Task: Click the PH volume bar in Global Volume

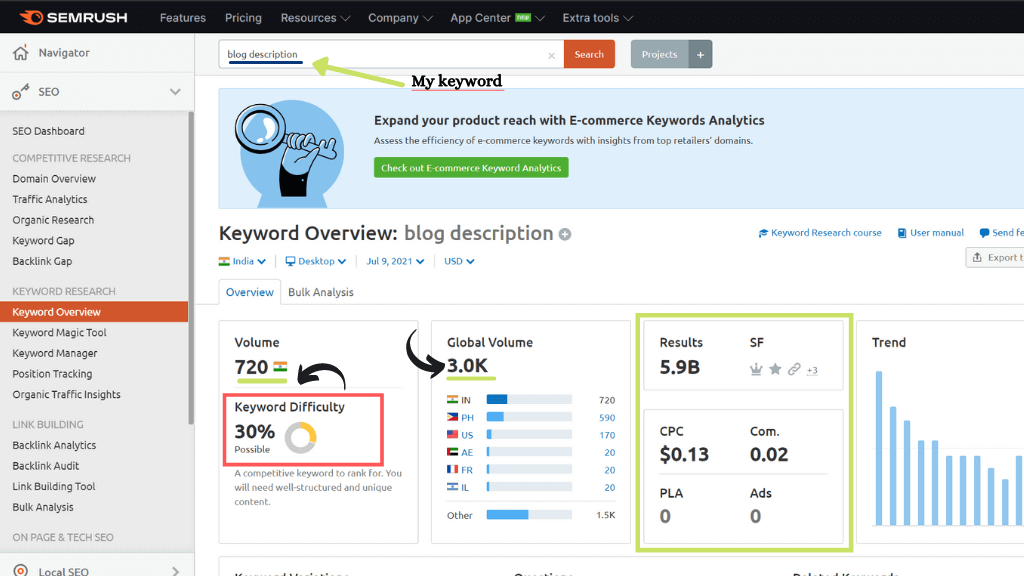Action: [x=529, y=417]
